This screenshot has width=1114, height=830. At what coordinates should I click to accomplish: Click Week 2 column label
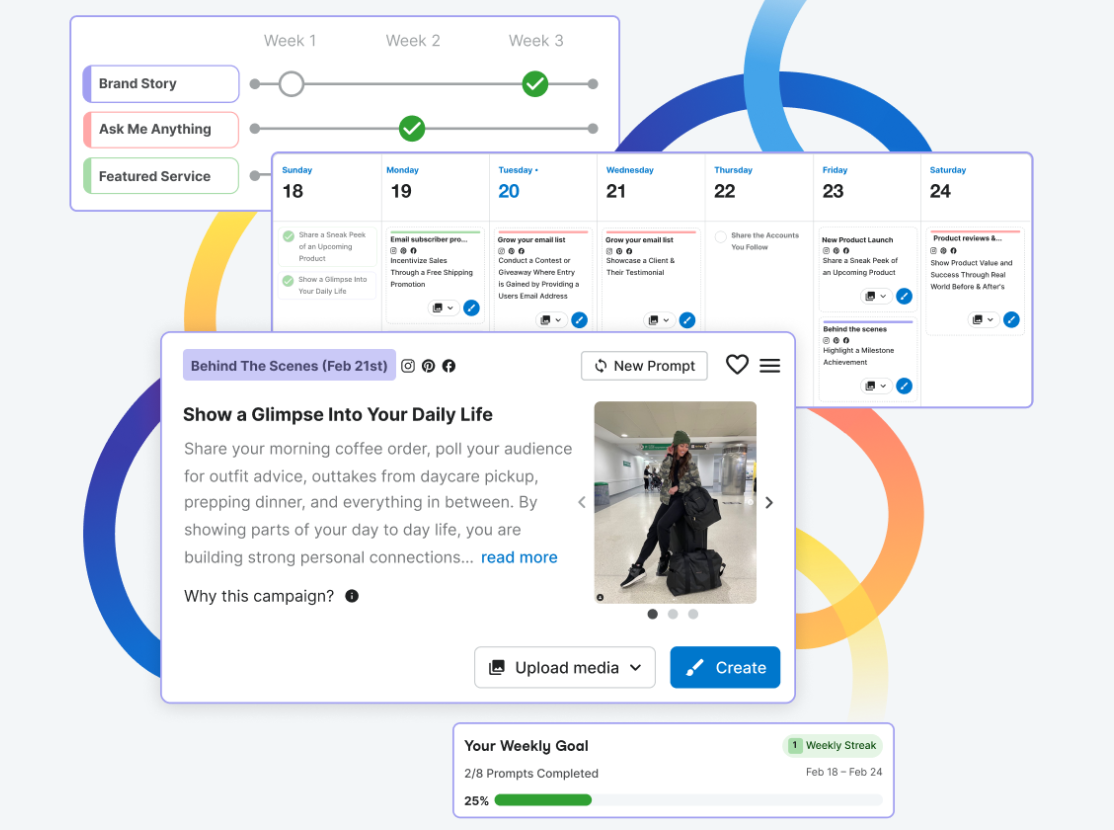pos(413,41)
